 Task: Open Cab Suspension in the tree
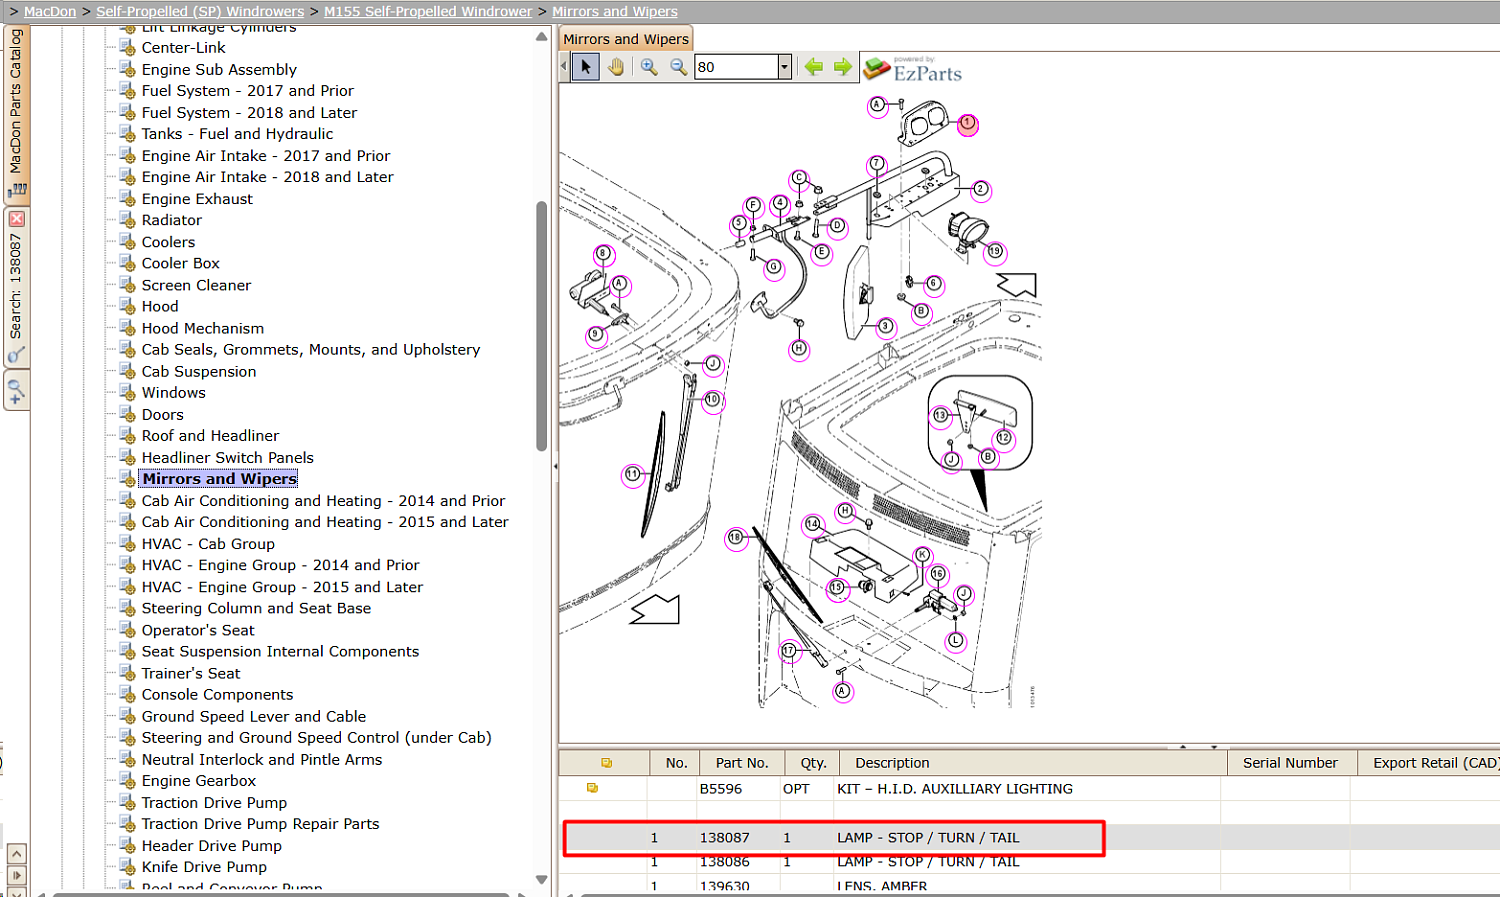click(x=198, y=371)
